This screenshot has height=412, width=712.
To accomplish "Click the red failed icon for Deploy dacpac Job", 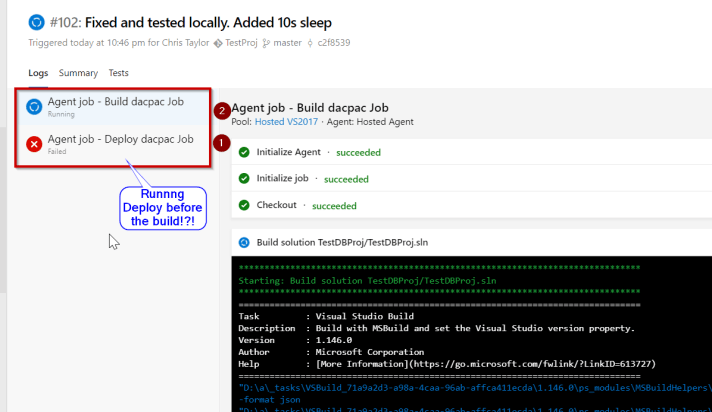I will (34, 144).
